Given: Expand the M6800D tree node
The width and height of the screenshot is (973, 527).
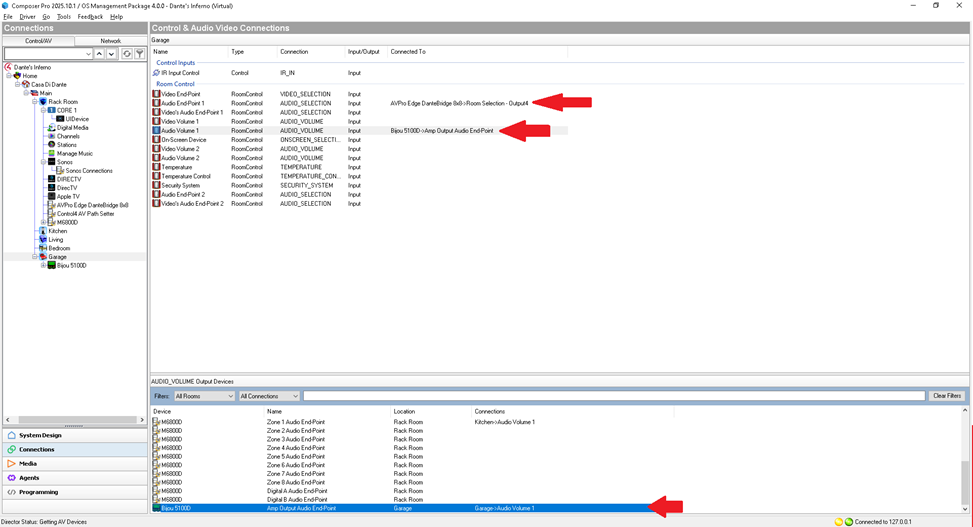Looking at the screenshot, I should click(x=43, y=222).
